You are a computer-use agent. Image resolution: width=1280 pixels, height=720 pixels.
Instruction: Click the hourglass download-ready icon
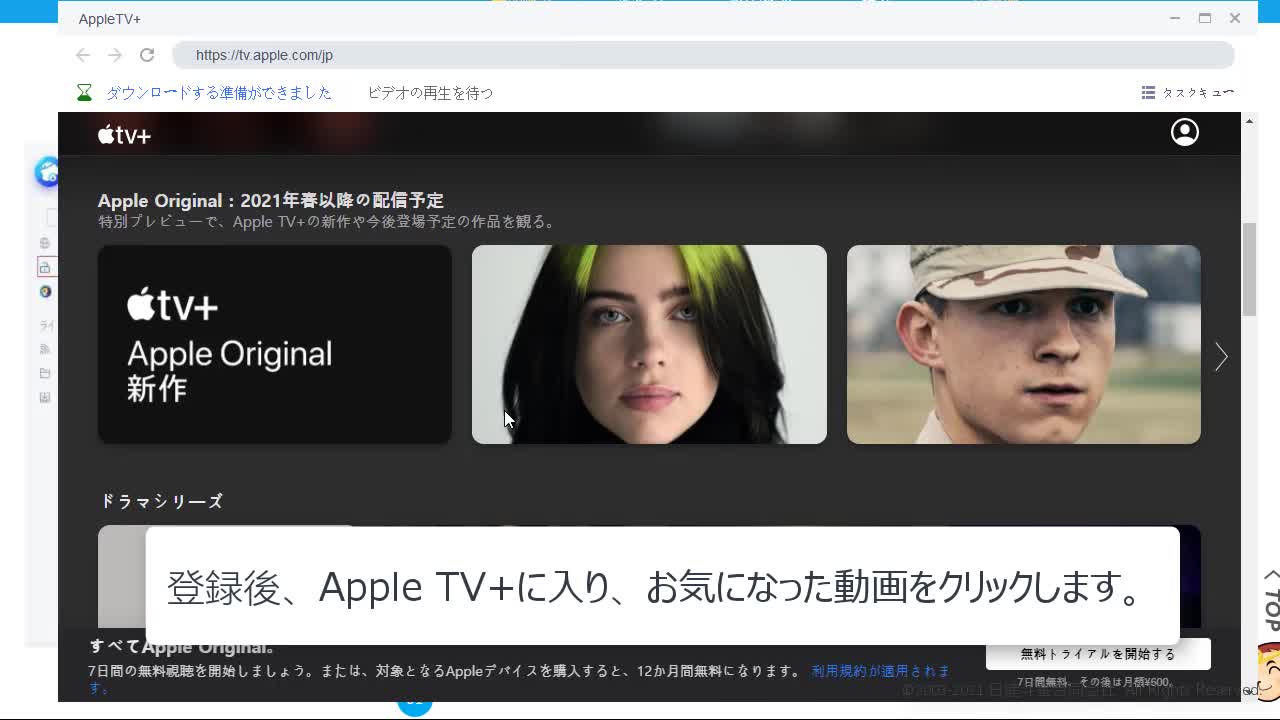coord(85,92)
